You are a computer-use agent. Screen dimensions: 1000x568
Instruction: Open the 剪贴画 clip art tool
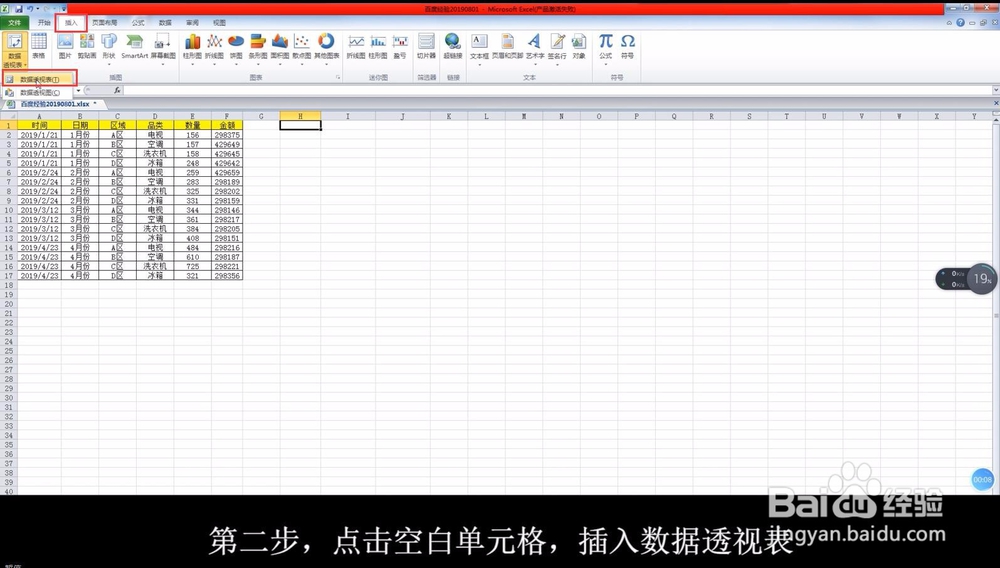point(87,46)
